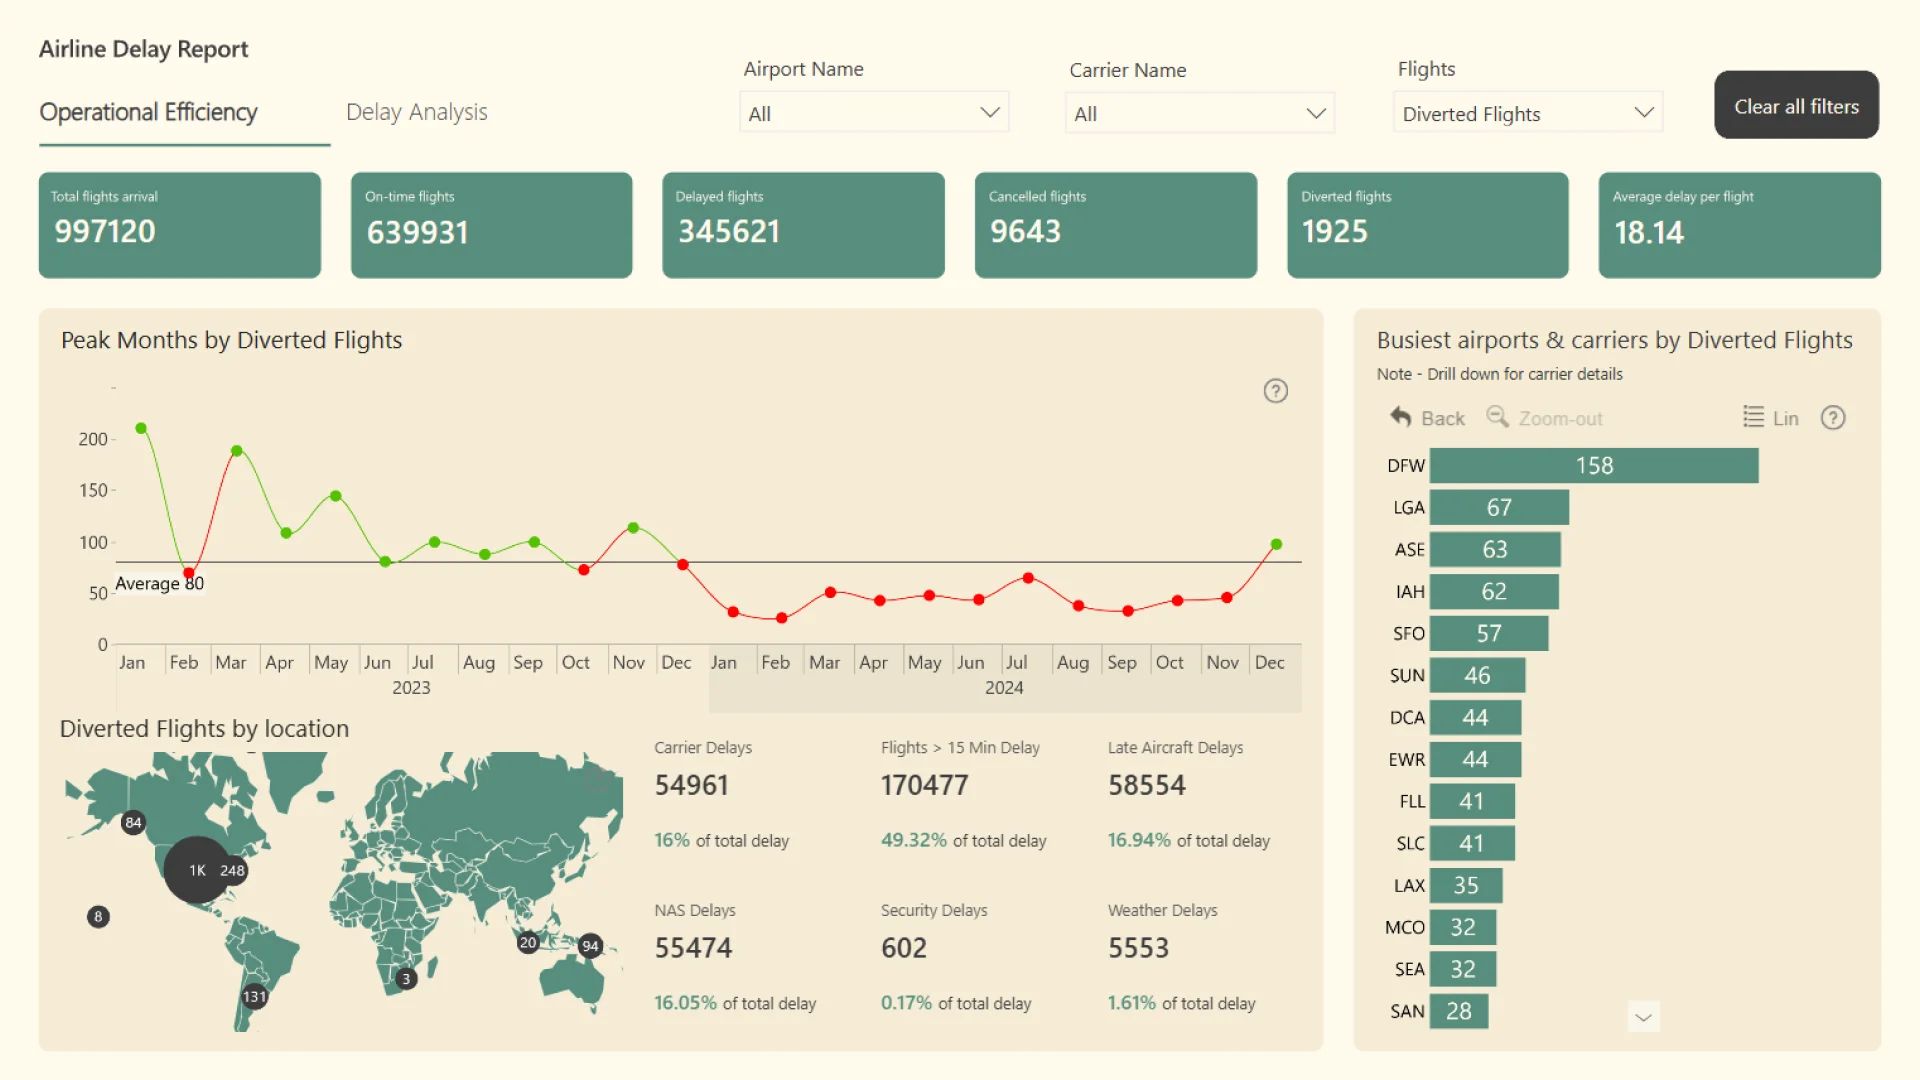Click the Average delay per flight card
The width and height of the screenshot is (1920, 1080).
tap(1740, 225)
